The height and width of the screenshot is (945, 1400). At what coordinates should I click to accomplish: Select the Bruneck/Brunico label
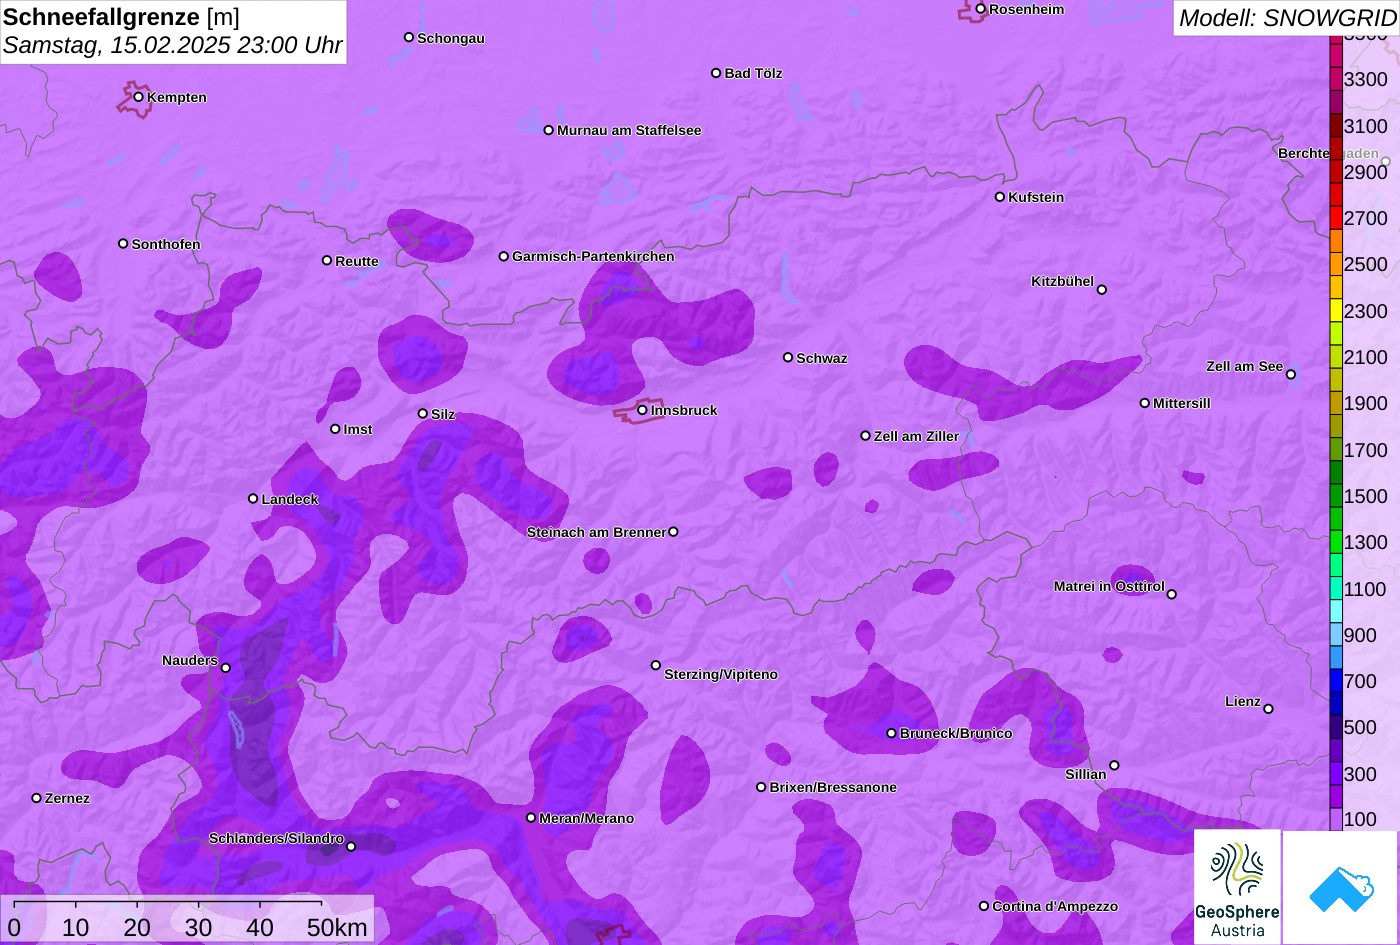tap(956, 733)
